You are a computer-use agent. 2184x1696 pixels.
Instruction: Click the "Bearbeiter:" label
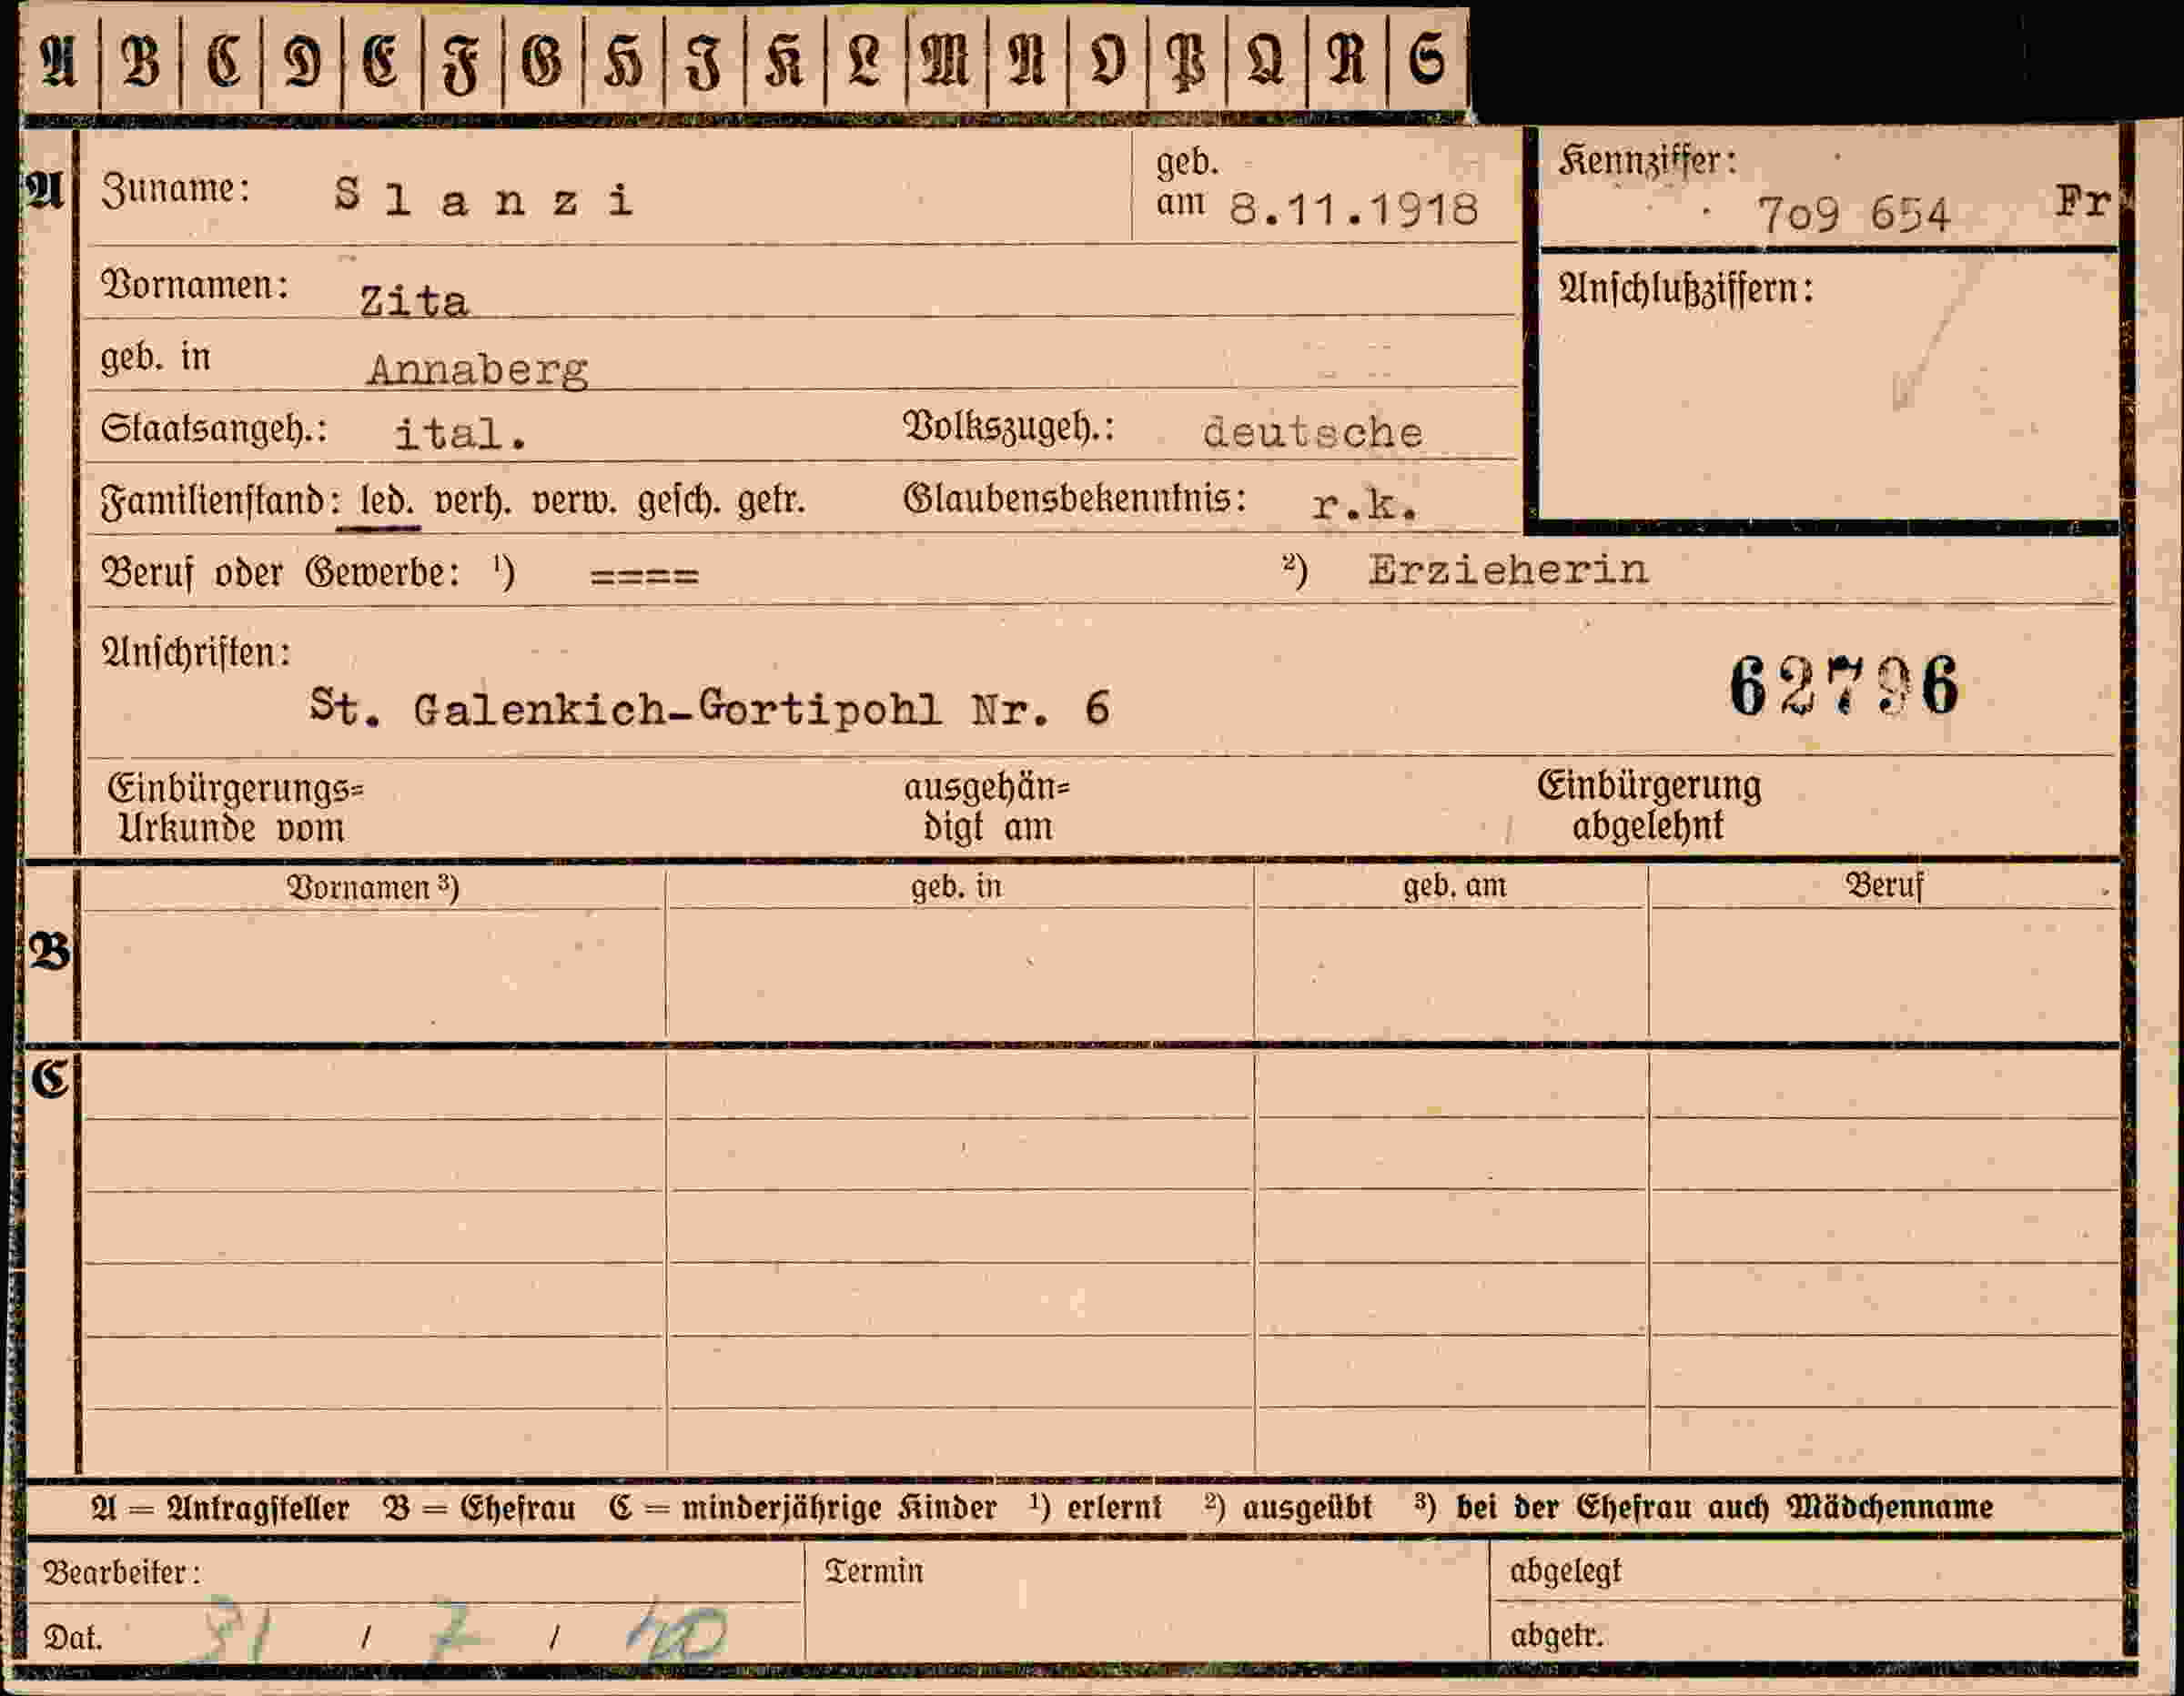click(121, 1573)
